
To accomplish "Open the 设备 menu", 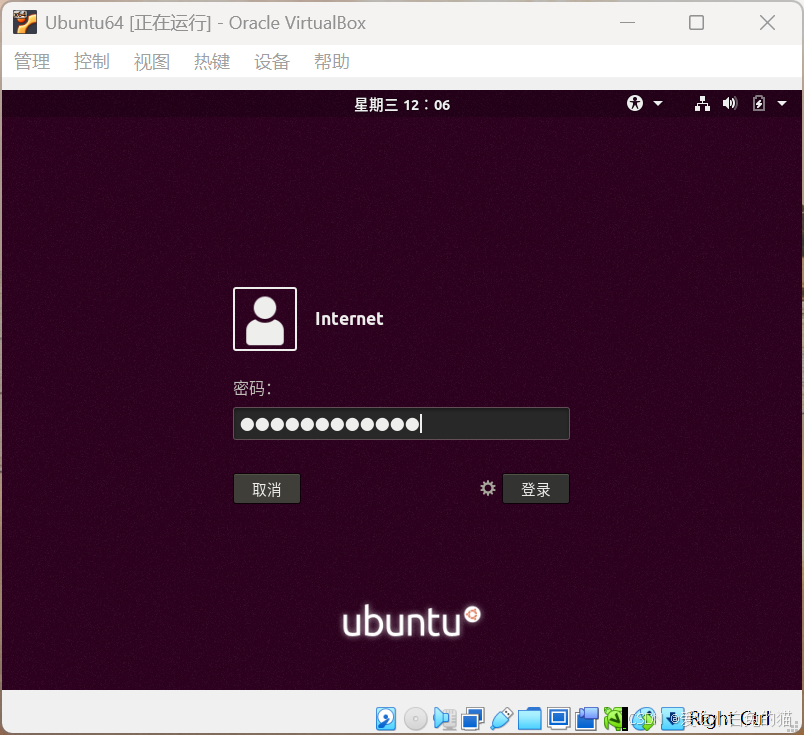I will pyautogui.click(x=272, y=62).
